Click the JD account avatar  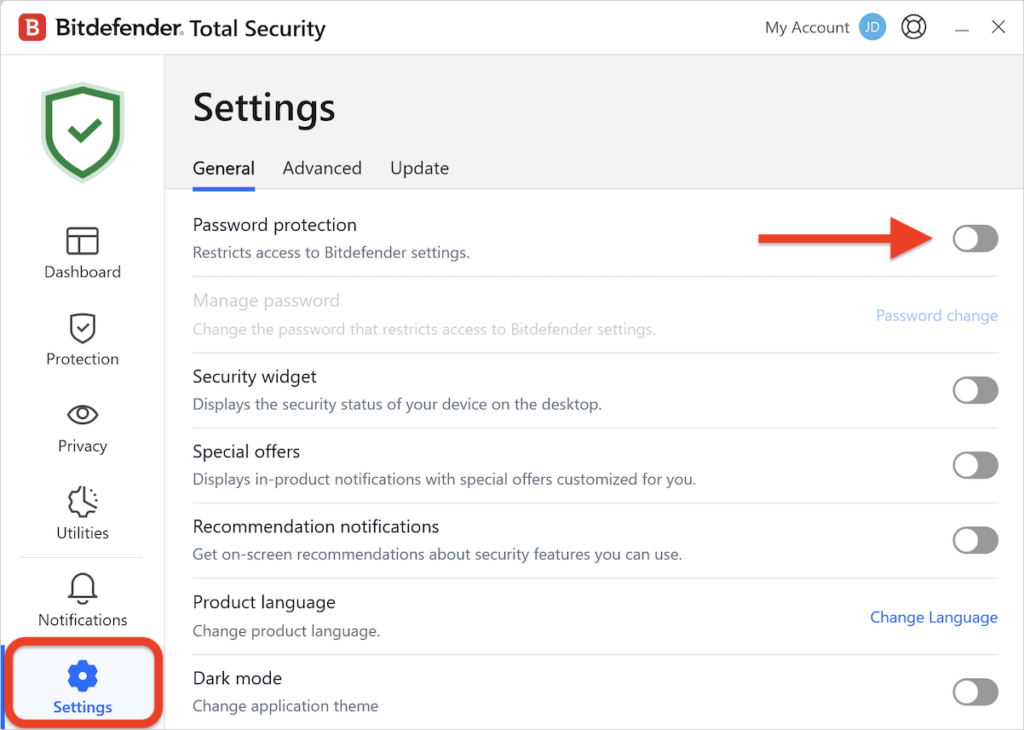click(x=871, y=27)
